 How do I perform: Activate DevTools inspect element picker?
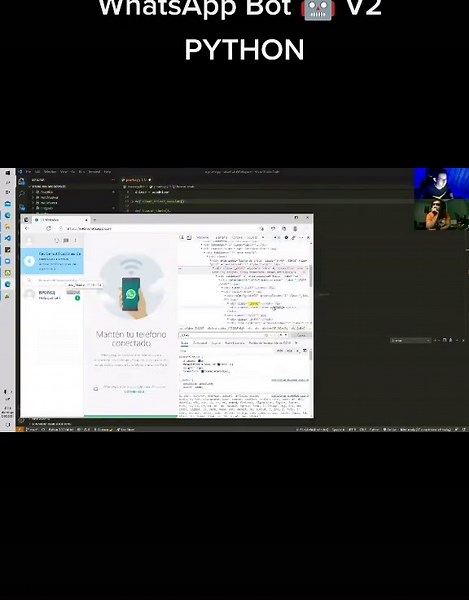[x=182, y=238]
